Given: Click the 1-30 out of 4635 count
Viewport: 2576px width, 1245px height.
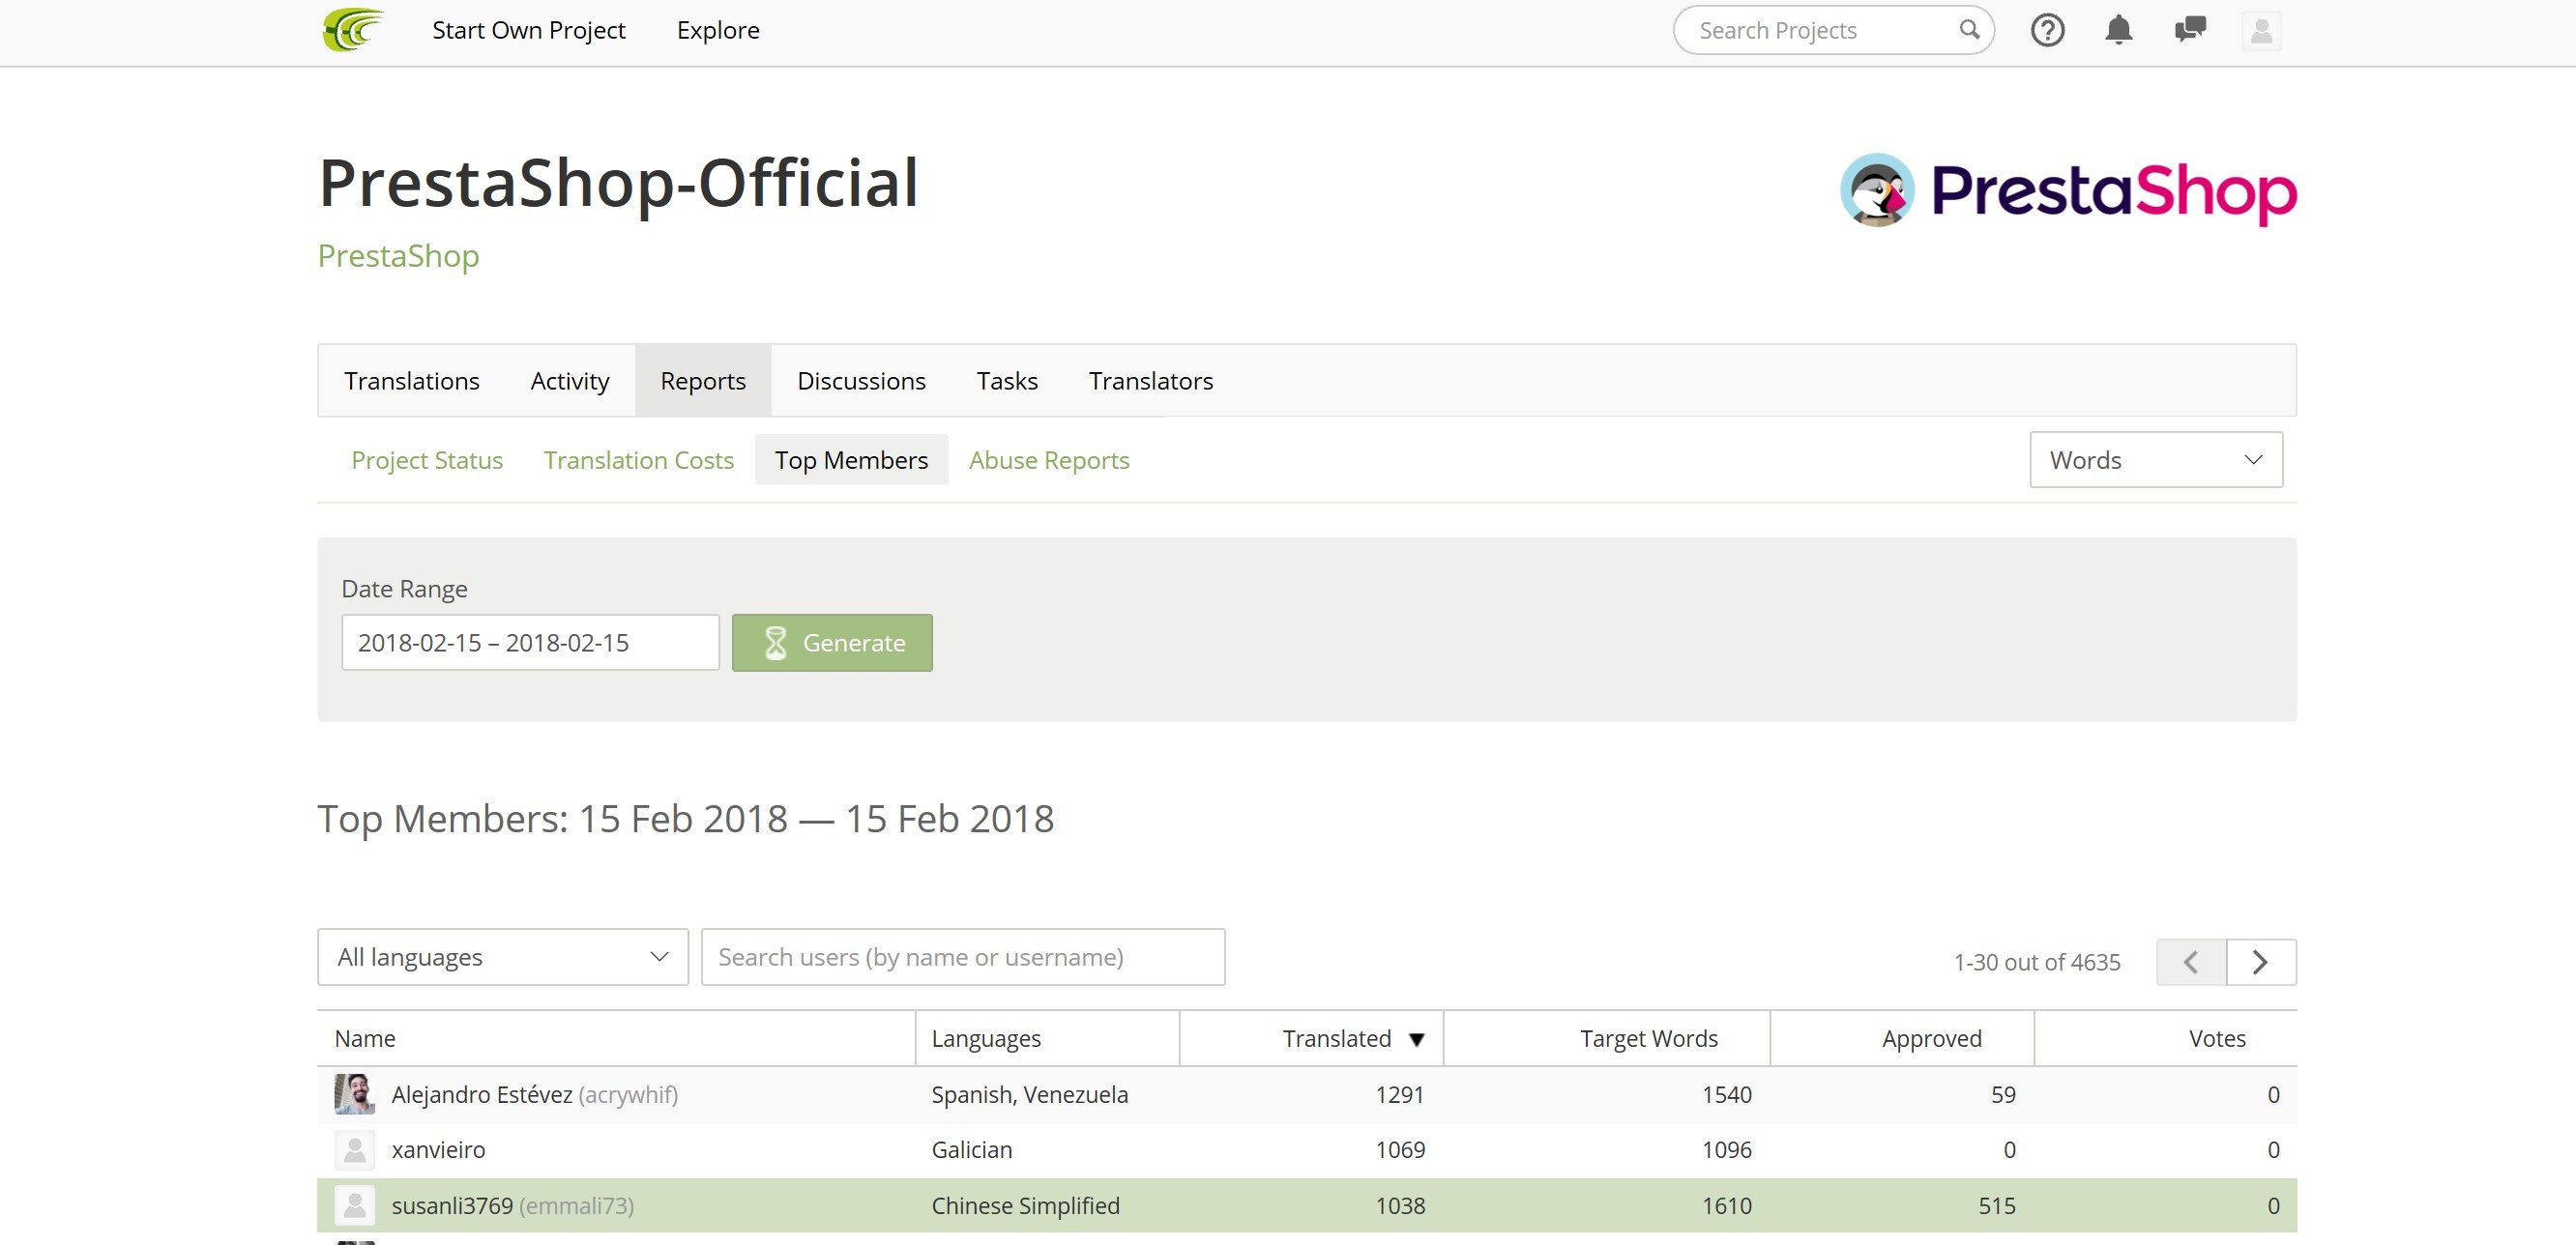Looking at the screenshot, I should pyautogui.click(x=2037, y=962).
